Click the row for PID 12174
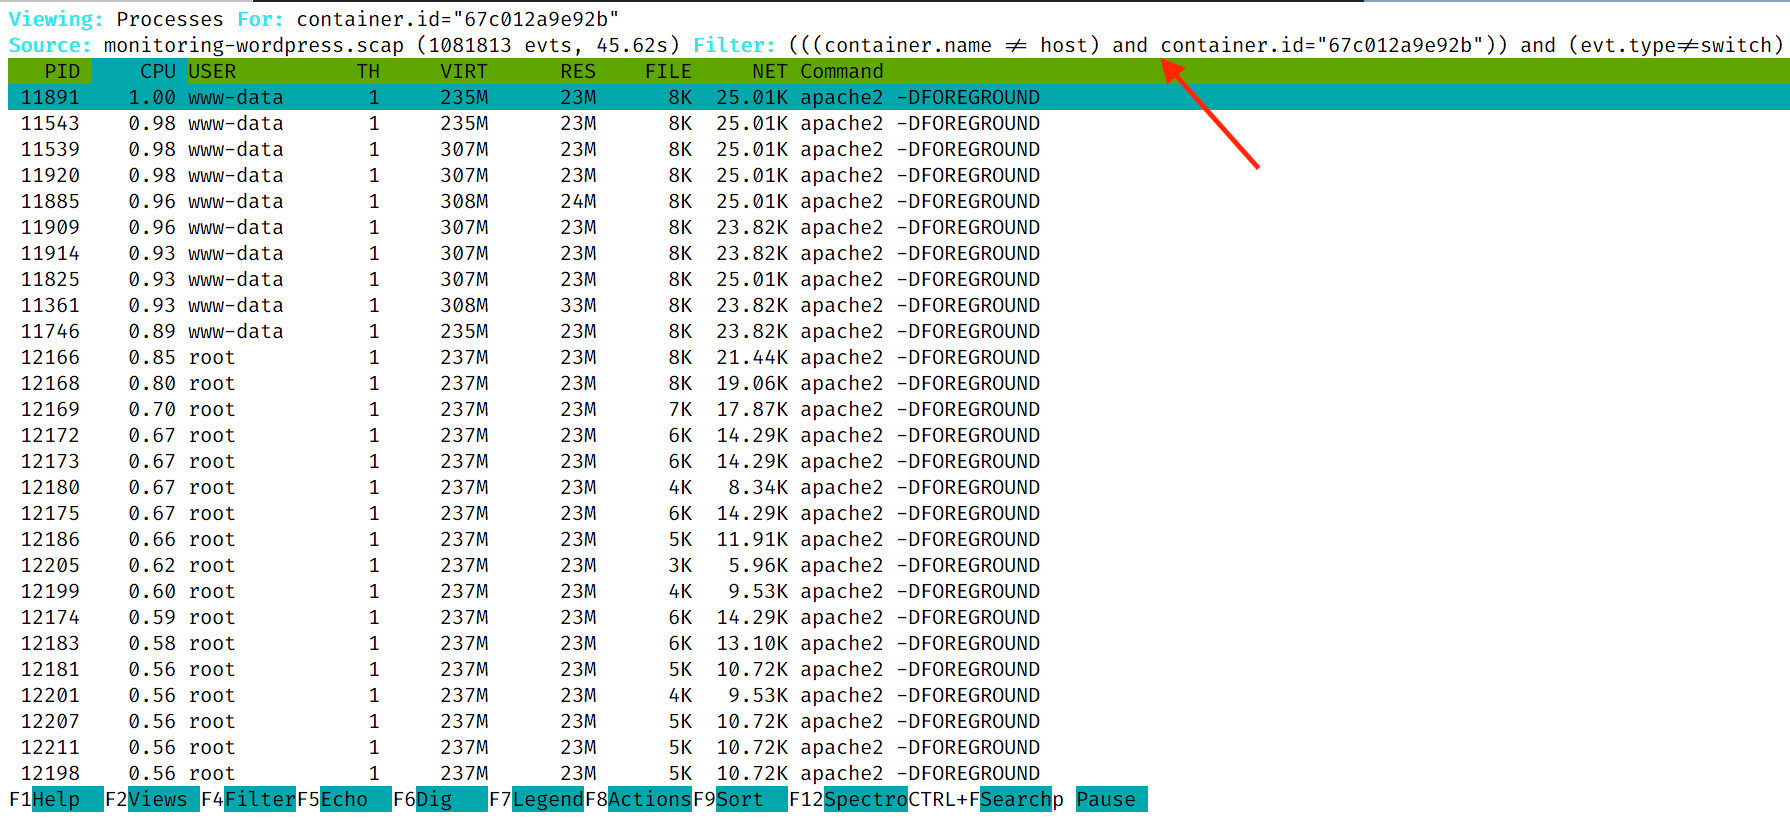Viewport: 1790px width, 822px height. (899, 617)
